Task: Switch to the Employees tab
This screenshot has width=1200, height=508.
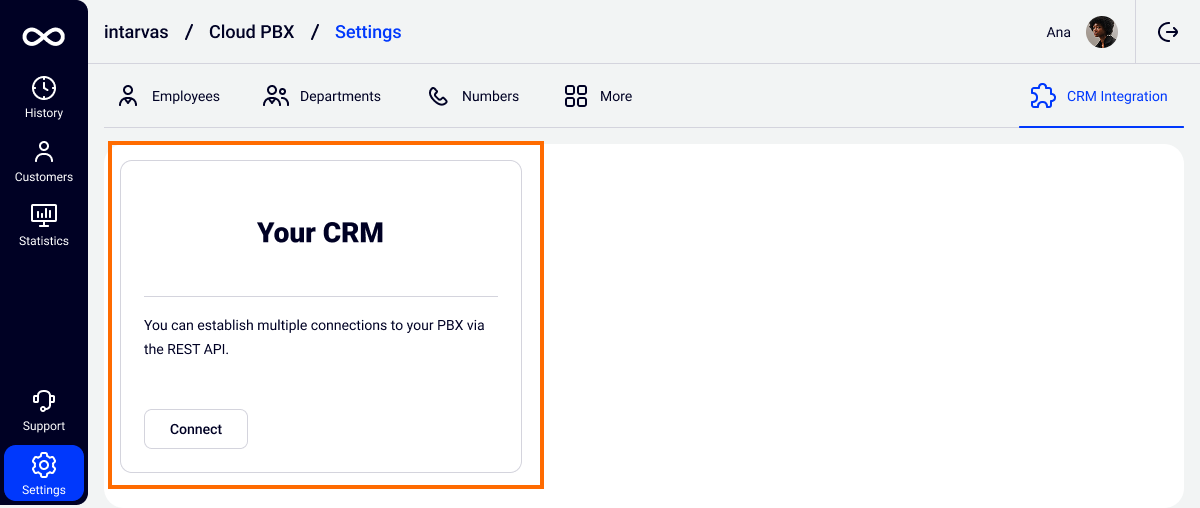Action: pyautogui.click(x=169, y=96)
